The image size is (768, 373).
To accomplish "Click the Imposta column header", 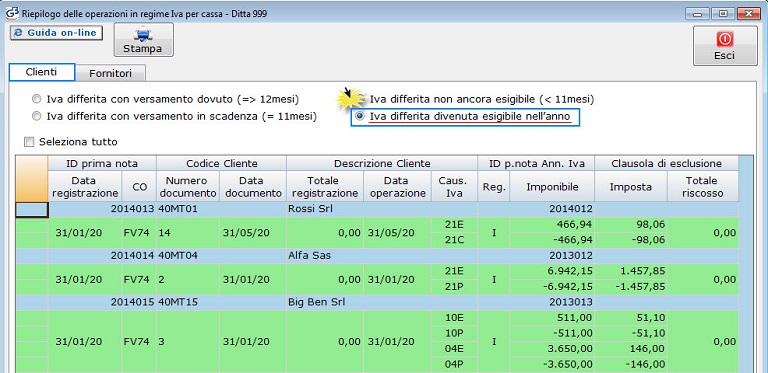I will 631,186.
